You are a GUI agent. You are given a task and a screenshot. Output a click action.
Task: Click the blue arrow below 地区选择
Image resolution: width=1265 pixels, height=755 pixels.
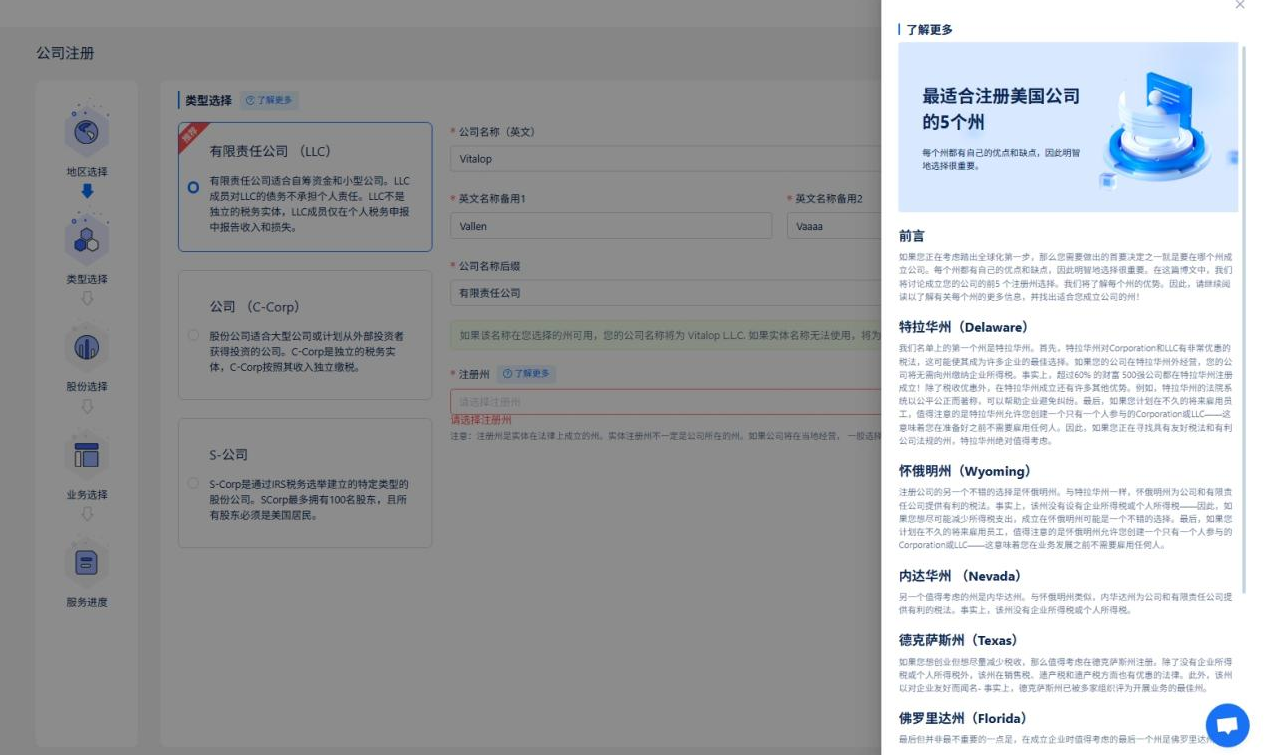coord(86,189)
